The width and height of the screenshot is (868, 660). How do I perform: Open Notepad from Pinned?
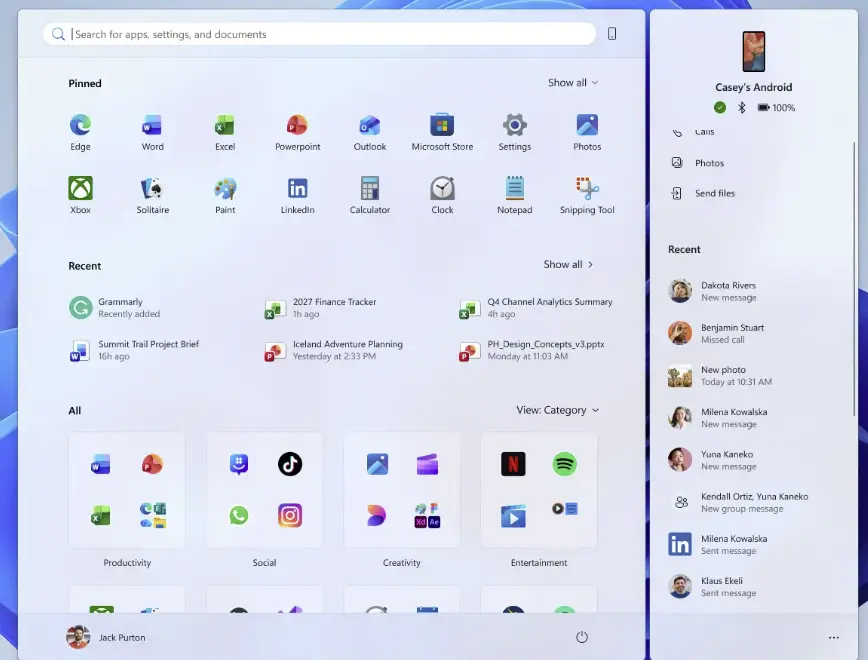514,195
